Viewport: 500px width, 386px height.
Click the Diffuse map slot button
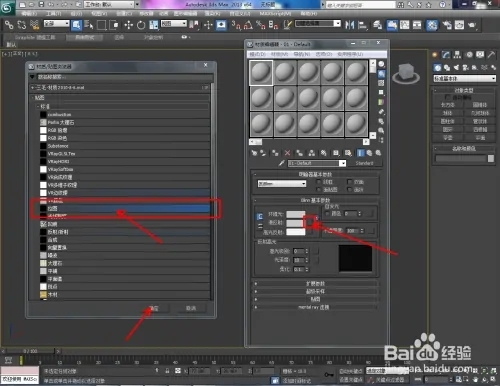click(310, 222)
